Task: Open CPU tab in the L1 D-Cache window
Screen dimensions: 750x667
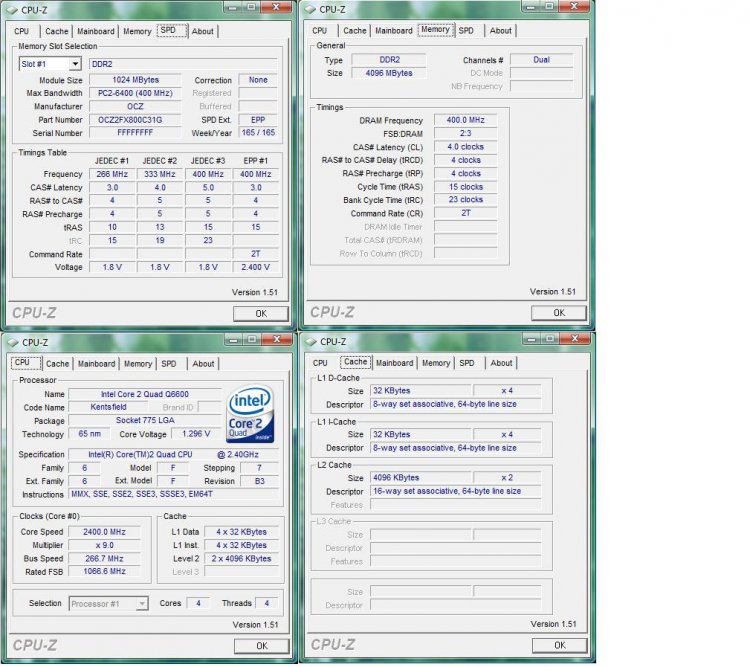Action: coord(320,363)
